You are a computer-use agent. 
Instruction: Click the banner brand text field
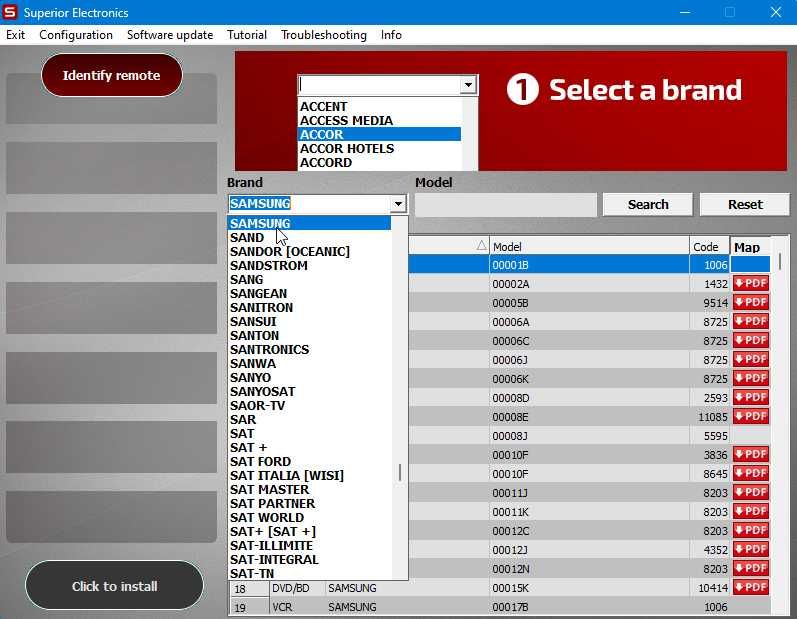point(379,85)
